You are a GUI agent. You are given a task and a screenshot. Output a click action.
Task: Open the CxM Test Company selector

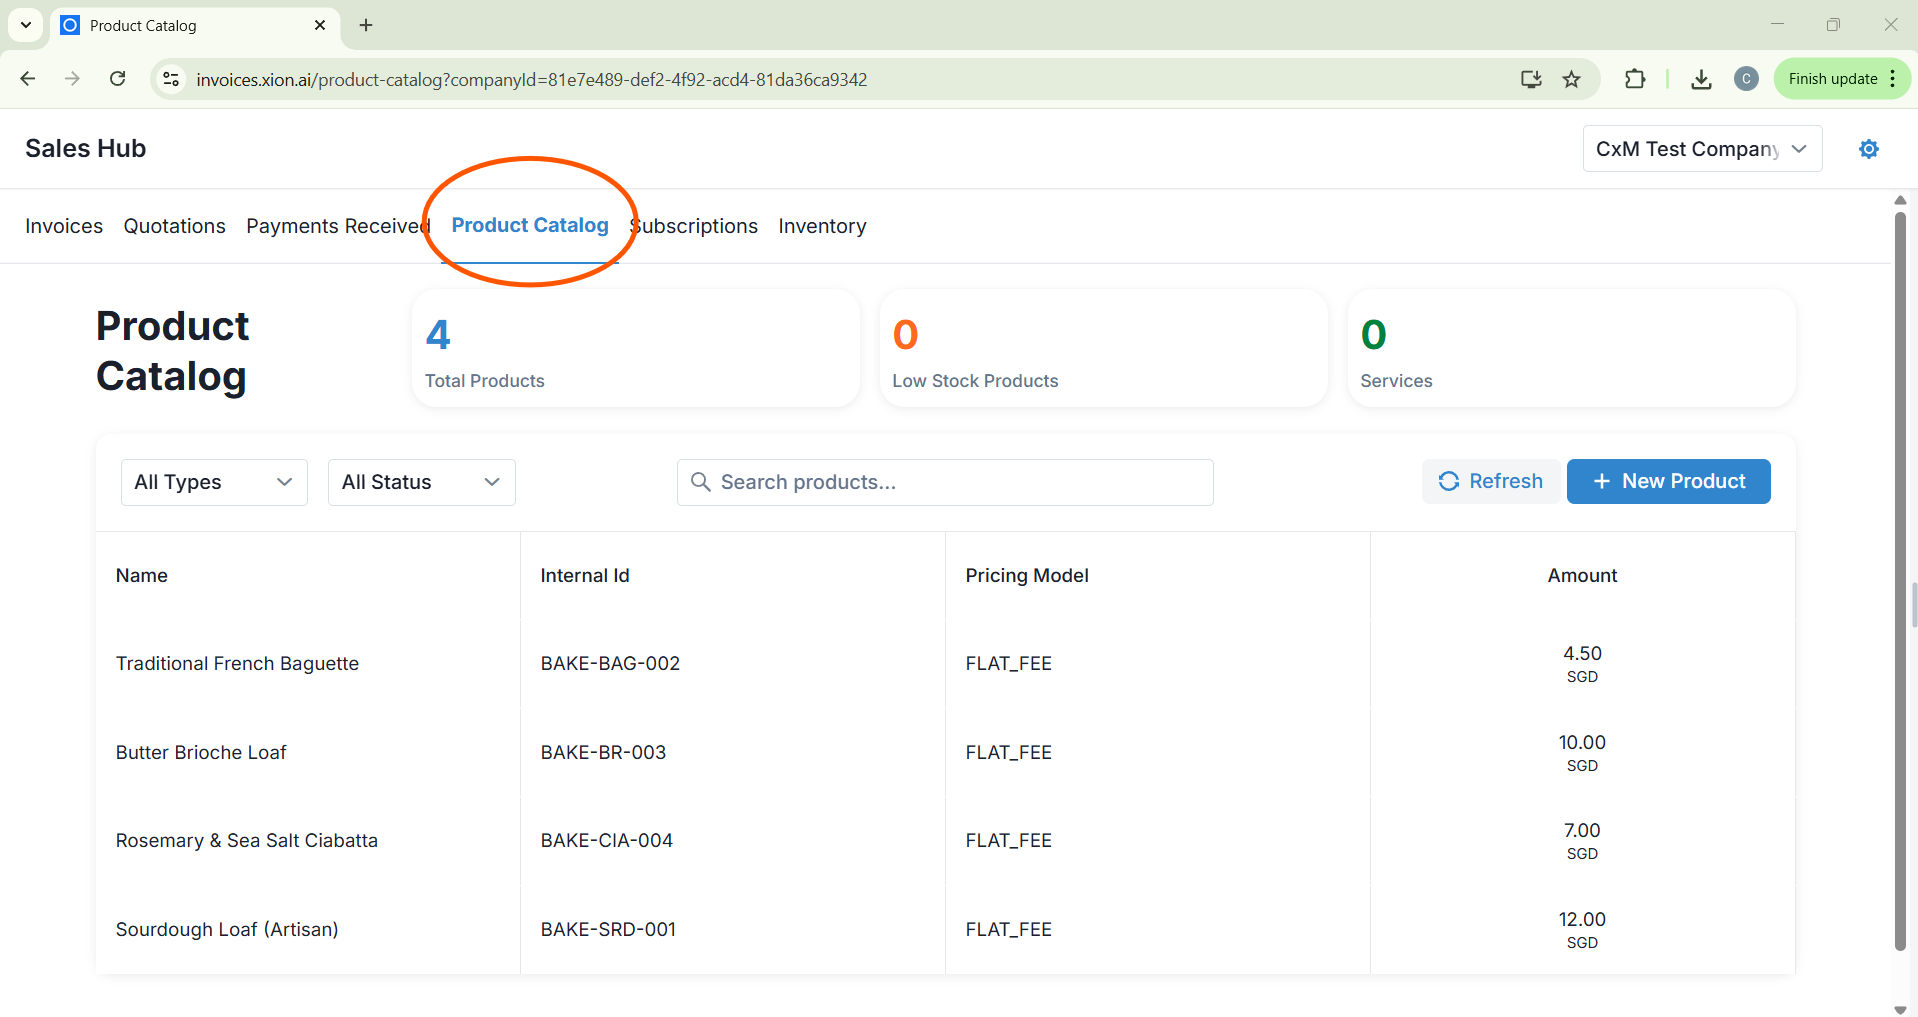point(1701,149)
